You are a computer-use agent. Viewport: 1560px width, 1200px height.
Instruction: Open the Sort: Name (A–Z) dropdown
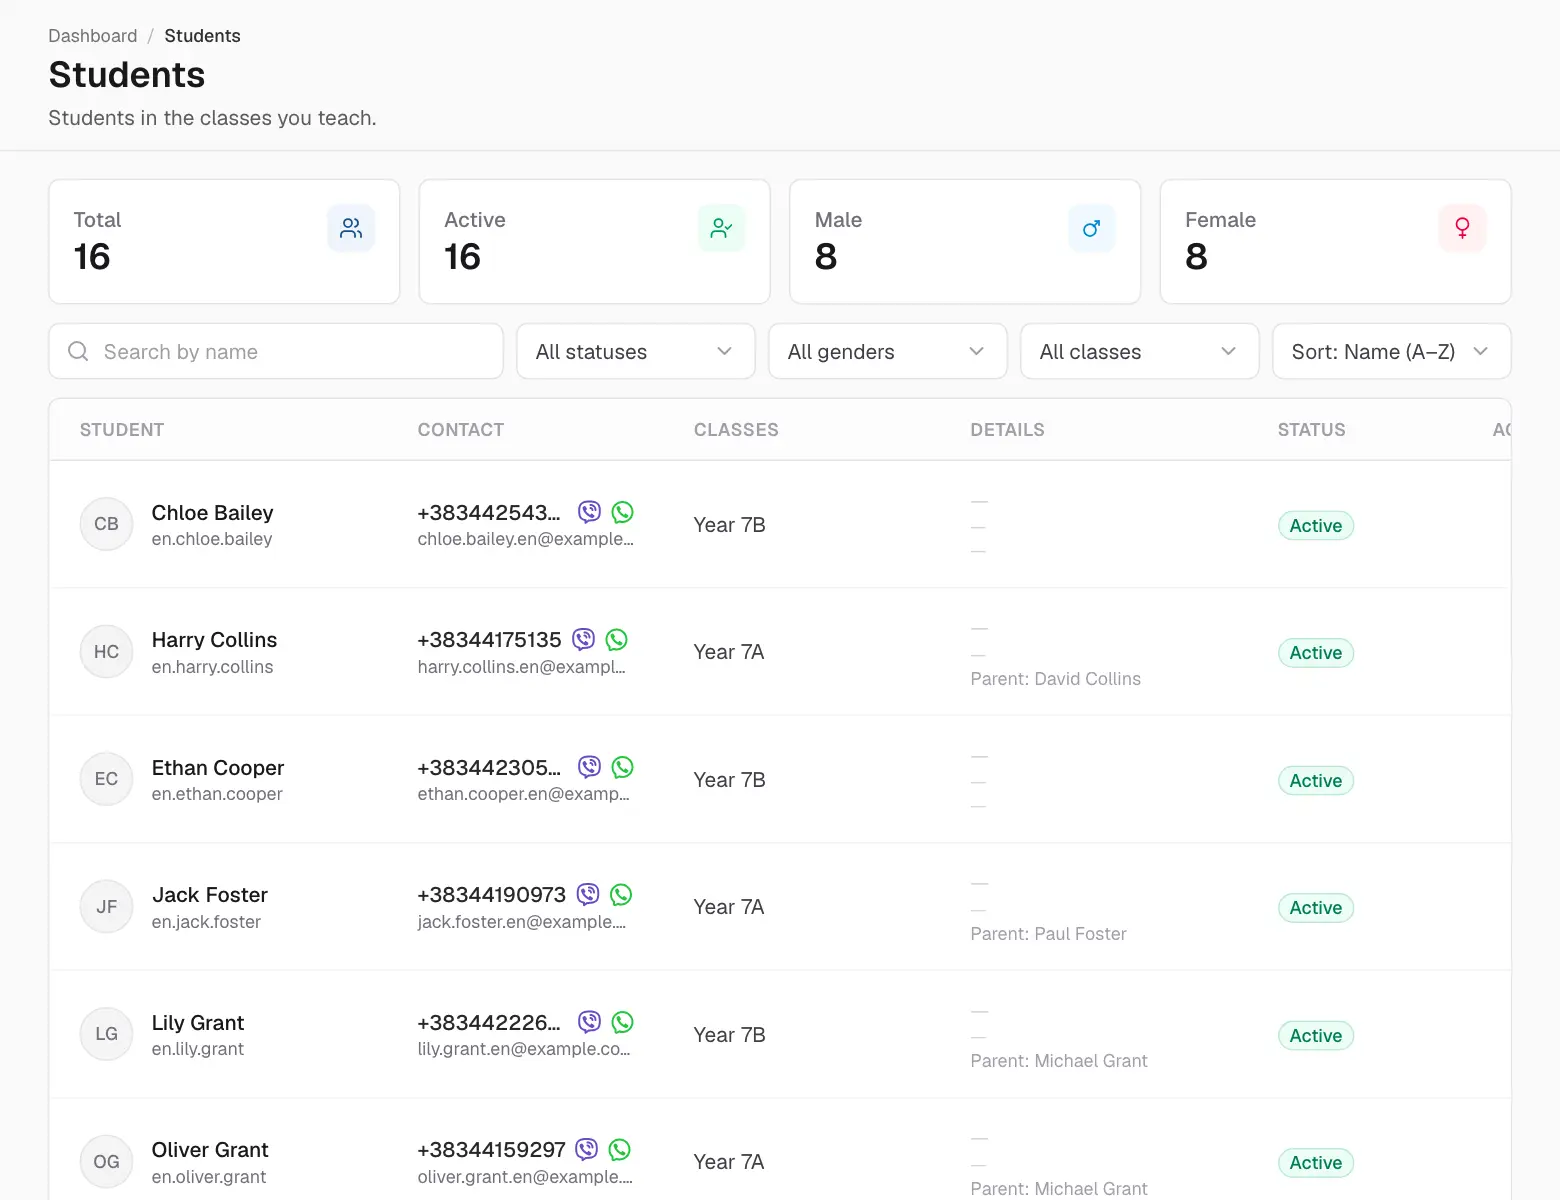[x=1392, y=351]
